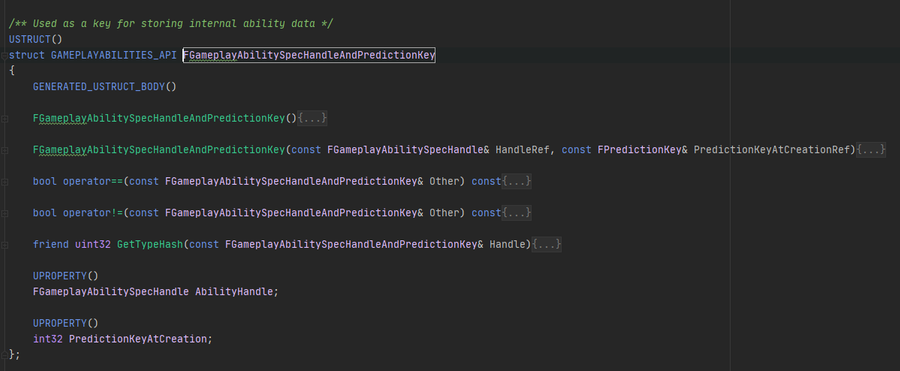Image resolution: width=900 pixels, height=371 pixels.
Task: Click the "Other" parameter in operator==
Action: pos(444,181)
